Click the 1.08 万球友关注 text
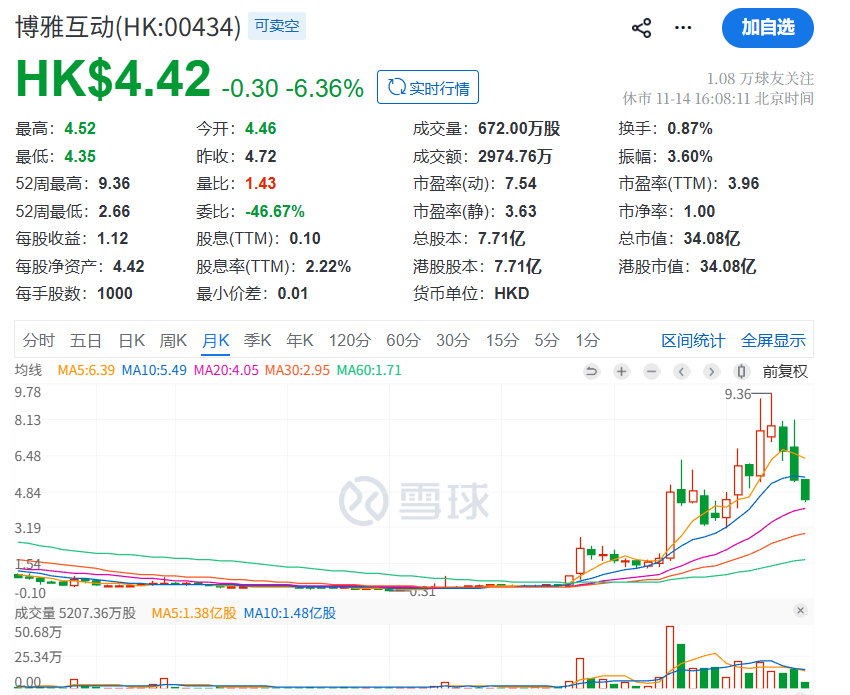The width and height of the screenshot is (850, 695). 760,79
